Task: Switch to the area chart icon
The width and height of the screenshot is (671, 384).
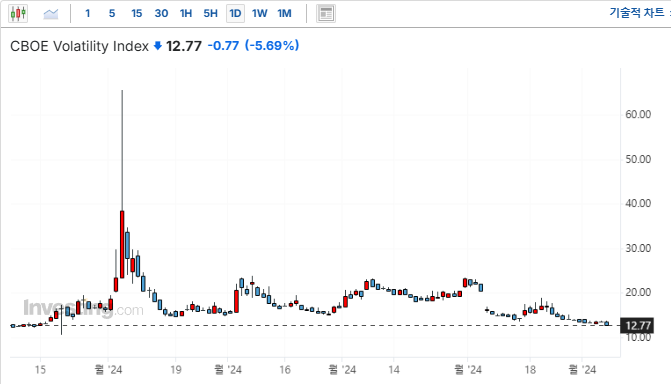Action: click(x=50, y=14)
